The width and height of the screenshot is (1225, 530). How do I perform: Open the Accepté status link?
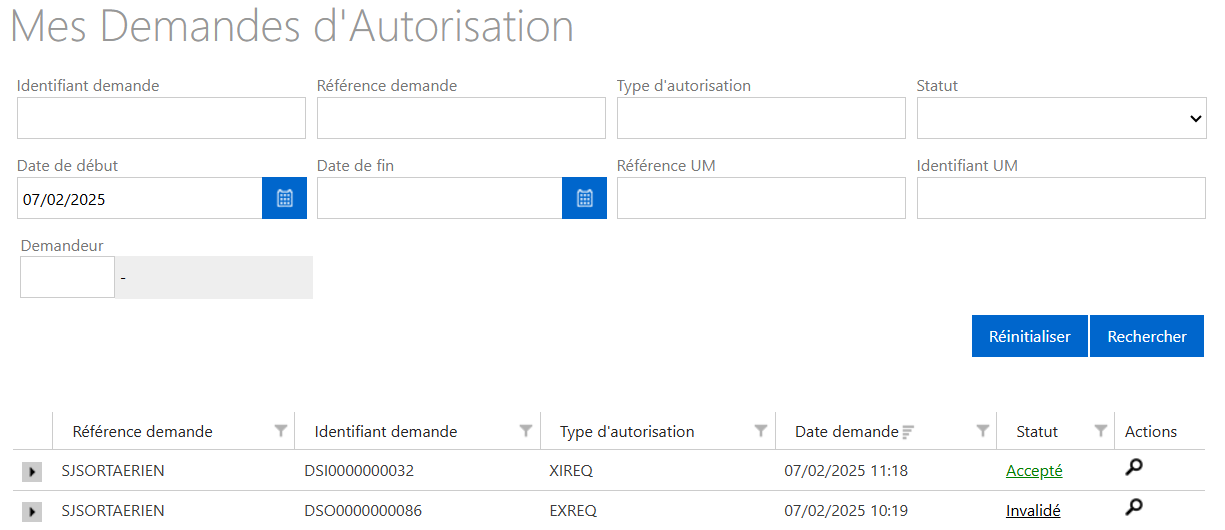[x=1034, y=471]
